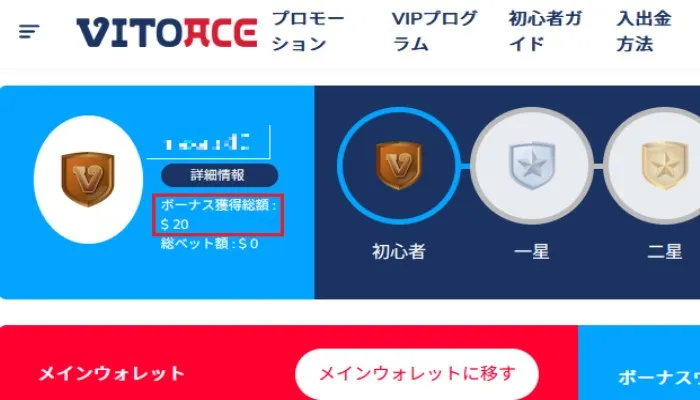Click the ボーナス獲得総額 $20 text

(x=218, y=215)
